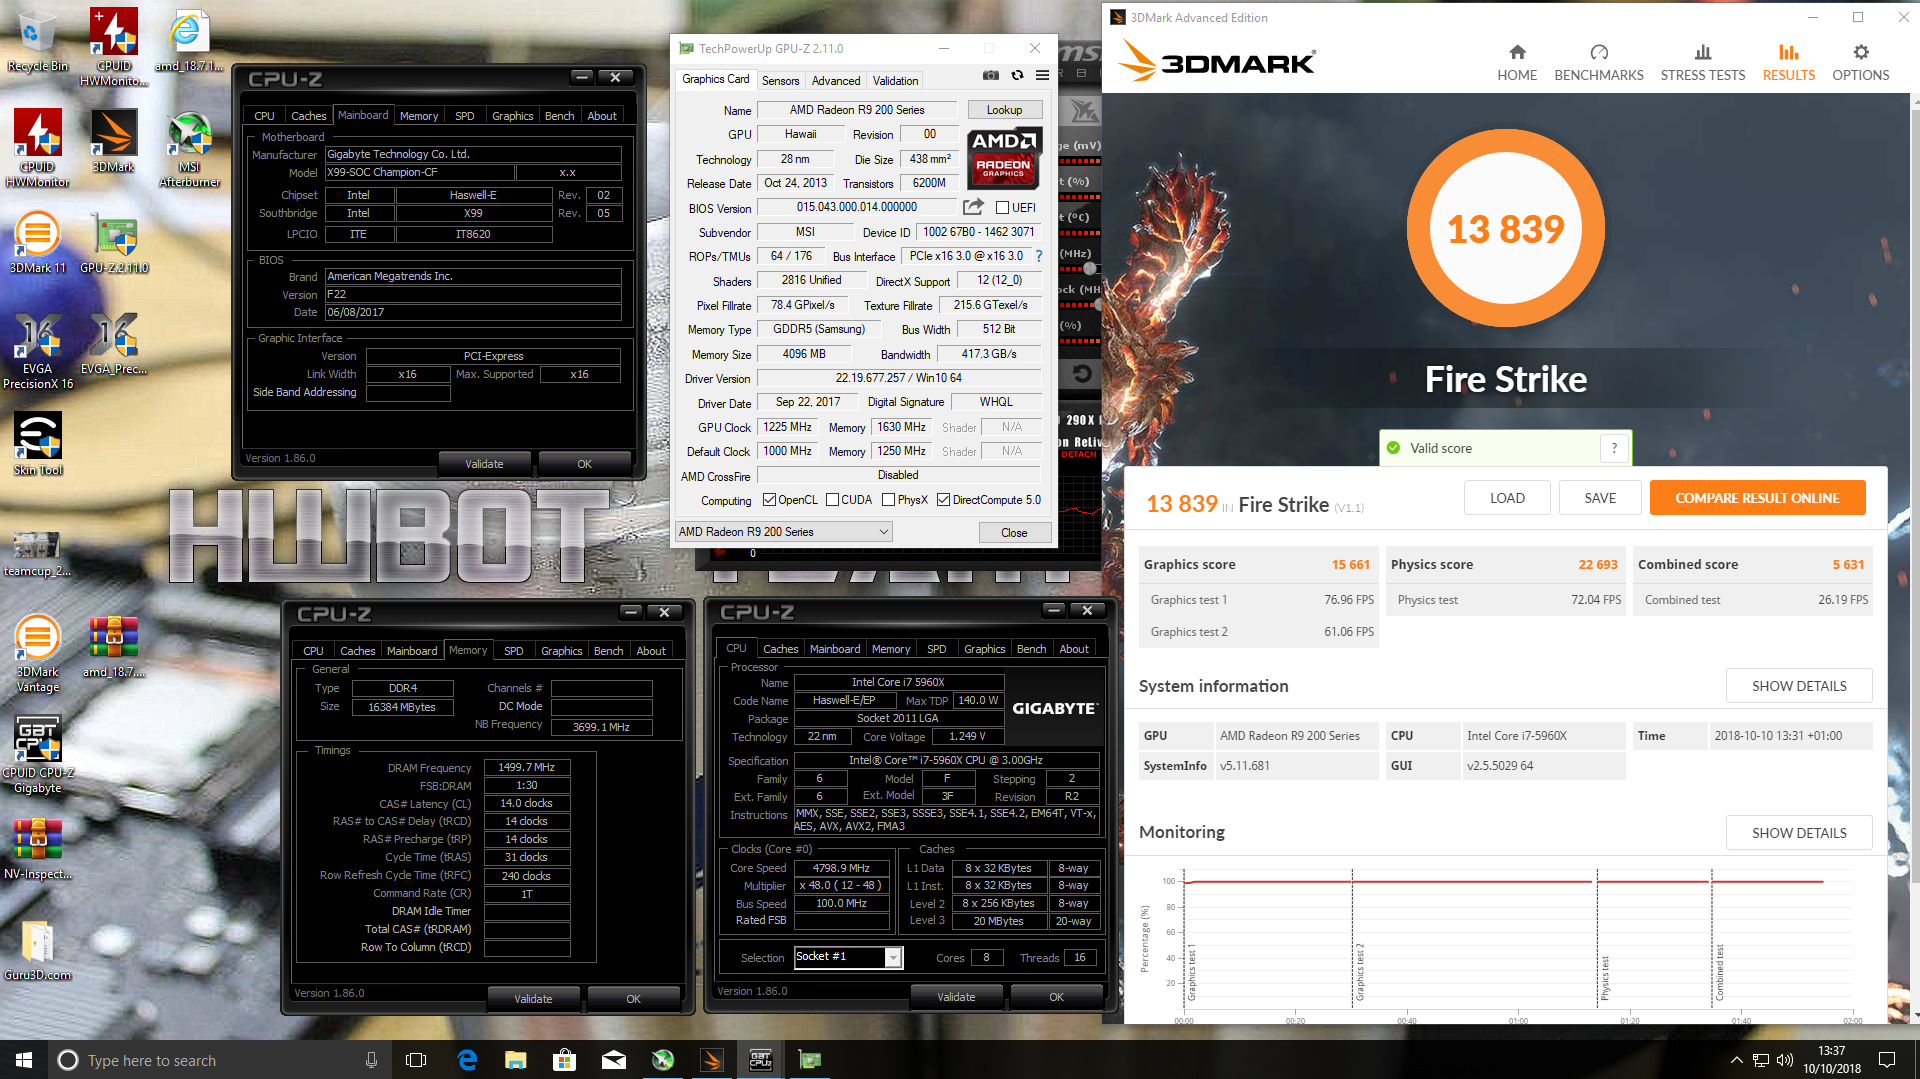Open Task View on the taskbar
1920x1079 pixels.
416,1059
